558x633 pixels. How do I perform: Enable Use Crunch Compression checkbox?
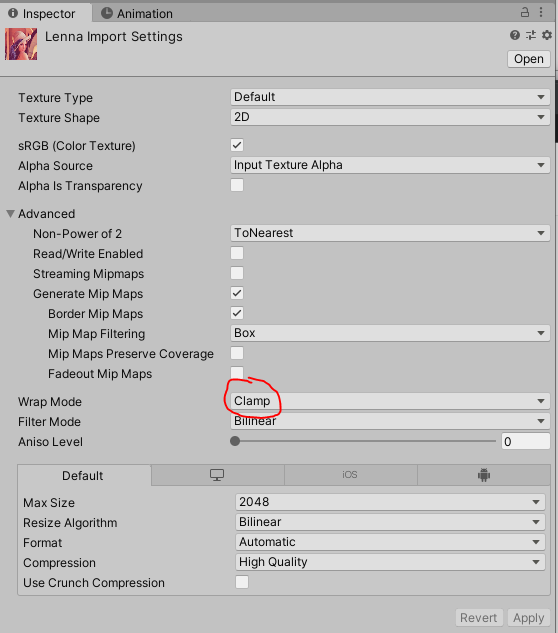coord(242,582)
